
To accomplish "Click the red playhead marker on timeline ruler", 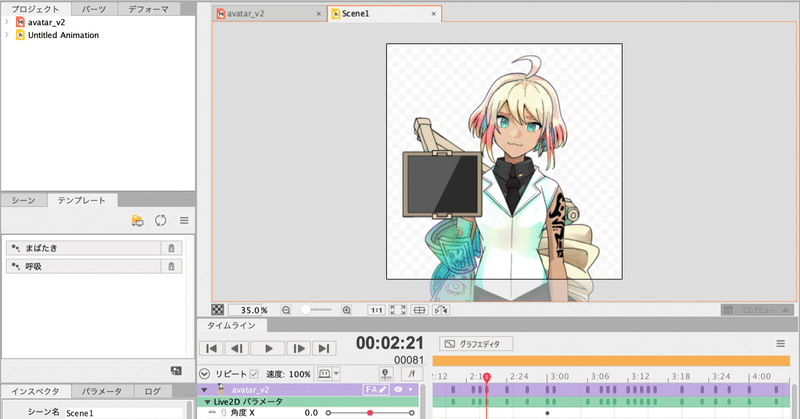I will [487, 377].
